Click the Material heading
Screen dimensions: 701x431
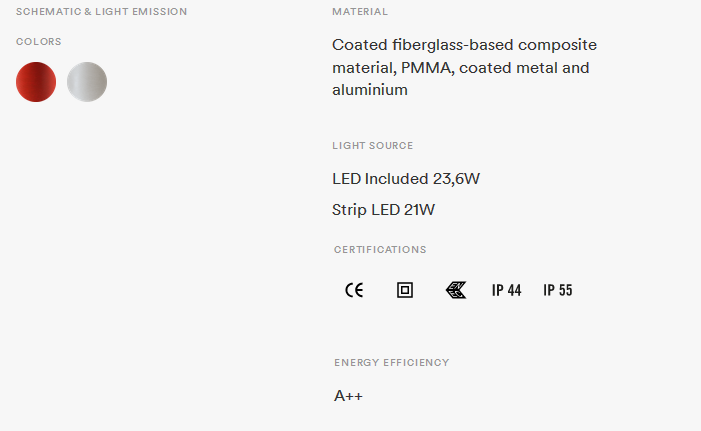(360, 12)
